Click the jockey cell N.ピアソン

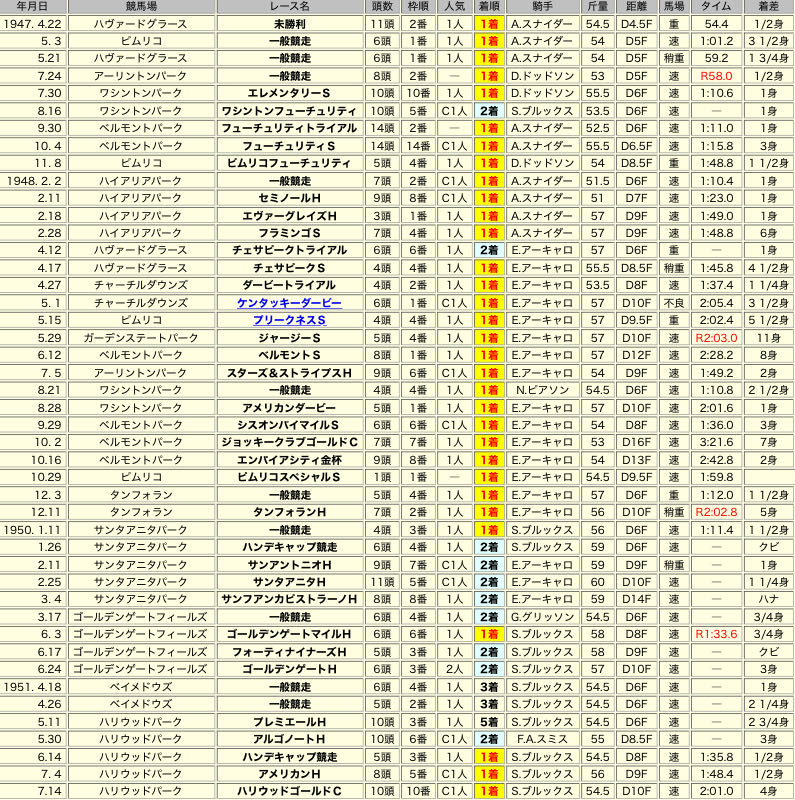click(542, 390)
